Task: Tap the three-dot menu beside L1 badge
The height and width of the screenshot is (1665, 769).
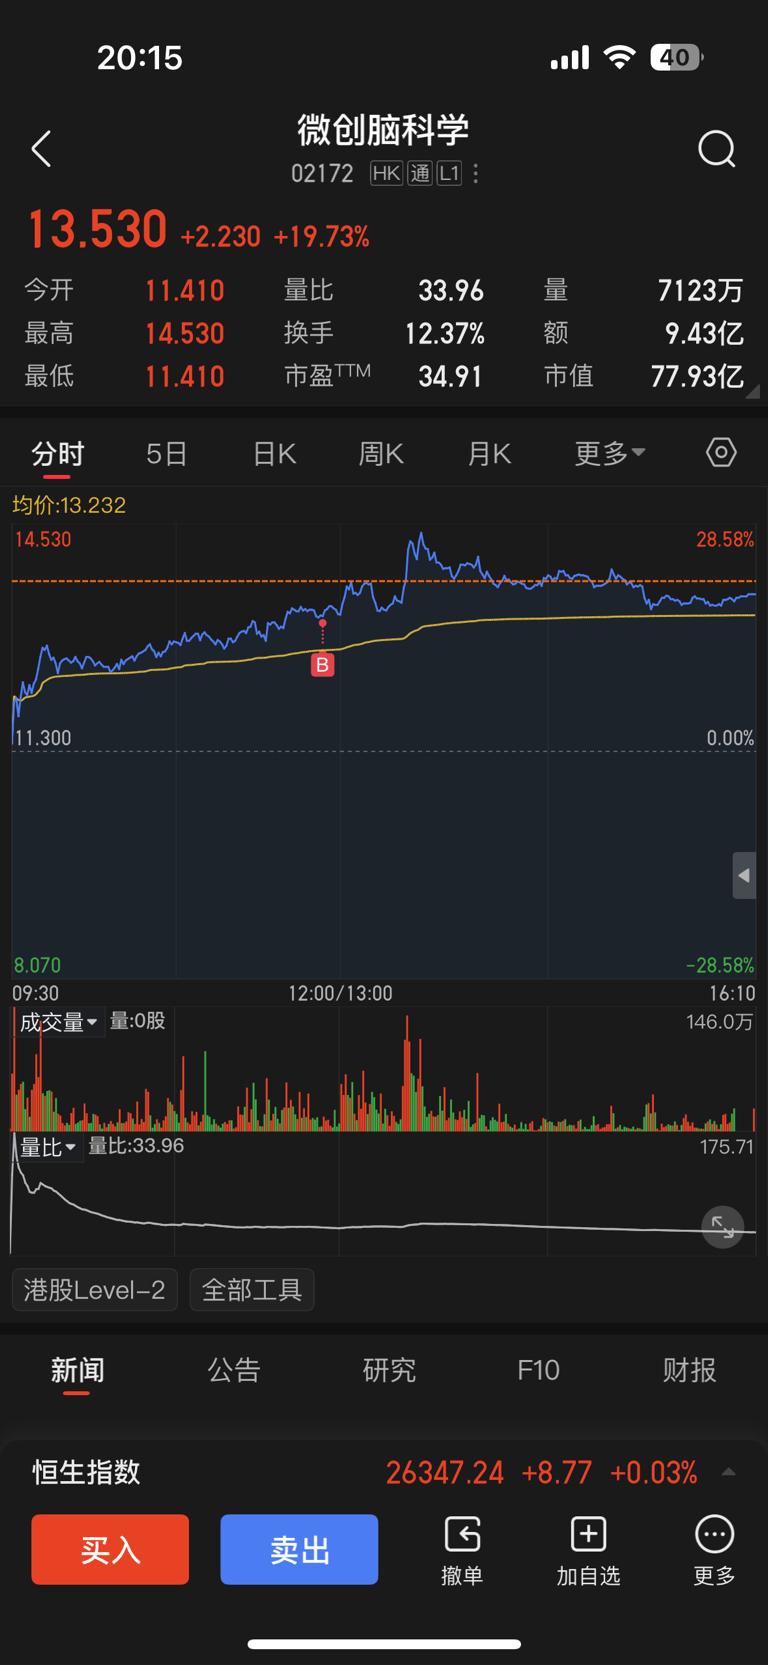Action: (476, 174)
